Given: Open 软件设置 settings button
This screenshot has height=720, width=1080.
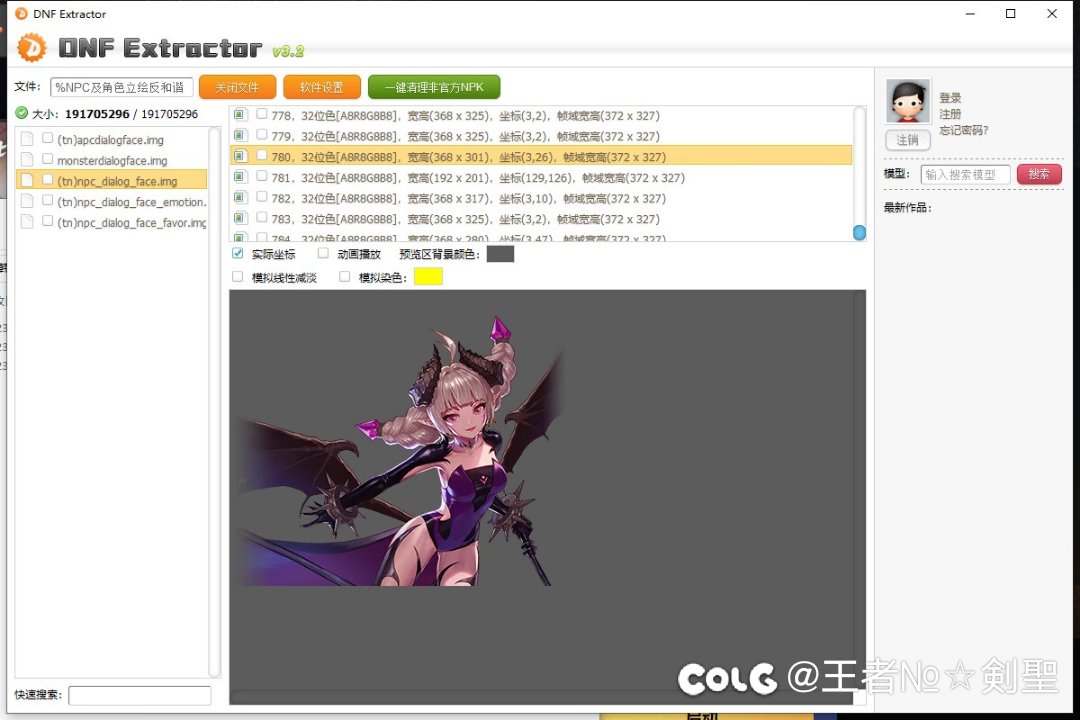Looking at the screenshot, I should [322, 88].
